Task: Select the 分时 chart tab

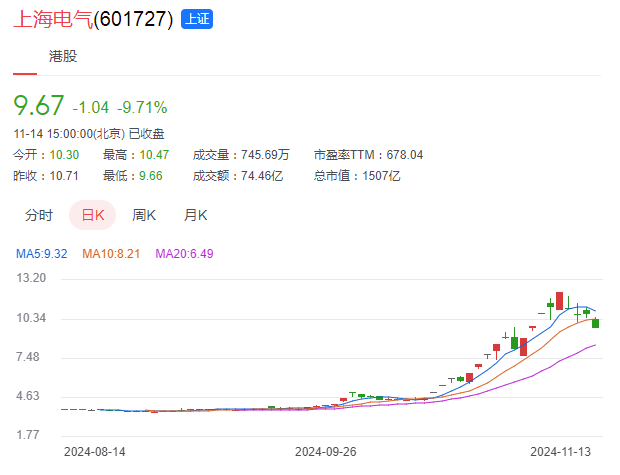Action: [x=39, y=215]
